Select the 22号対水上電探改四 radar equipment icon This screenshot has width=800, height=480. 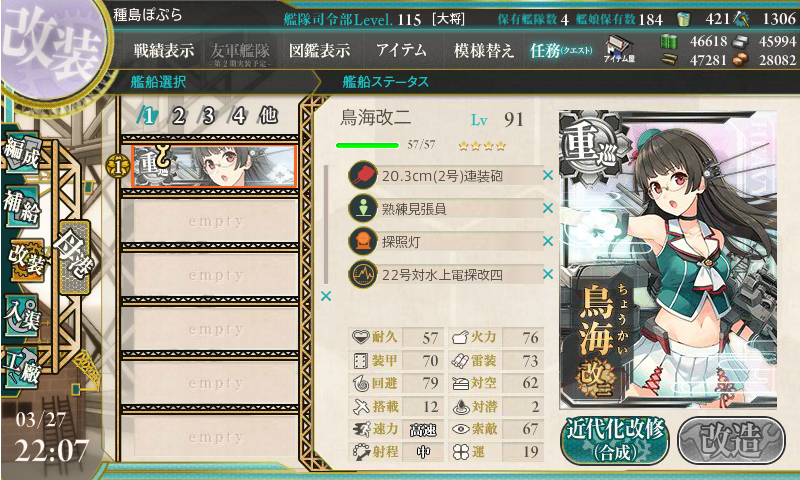(363, 274)
